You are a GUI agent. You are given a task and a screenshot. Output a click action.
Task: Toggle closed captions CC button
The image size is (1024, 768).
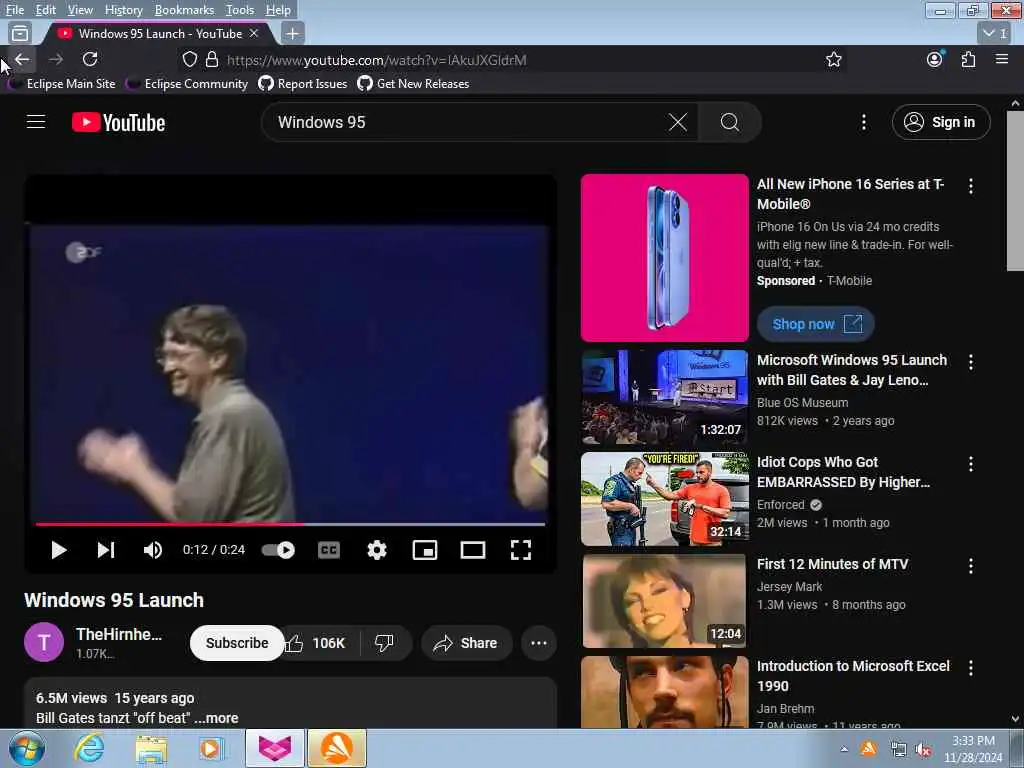328,550
